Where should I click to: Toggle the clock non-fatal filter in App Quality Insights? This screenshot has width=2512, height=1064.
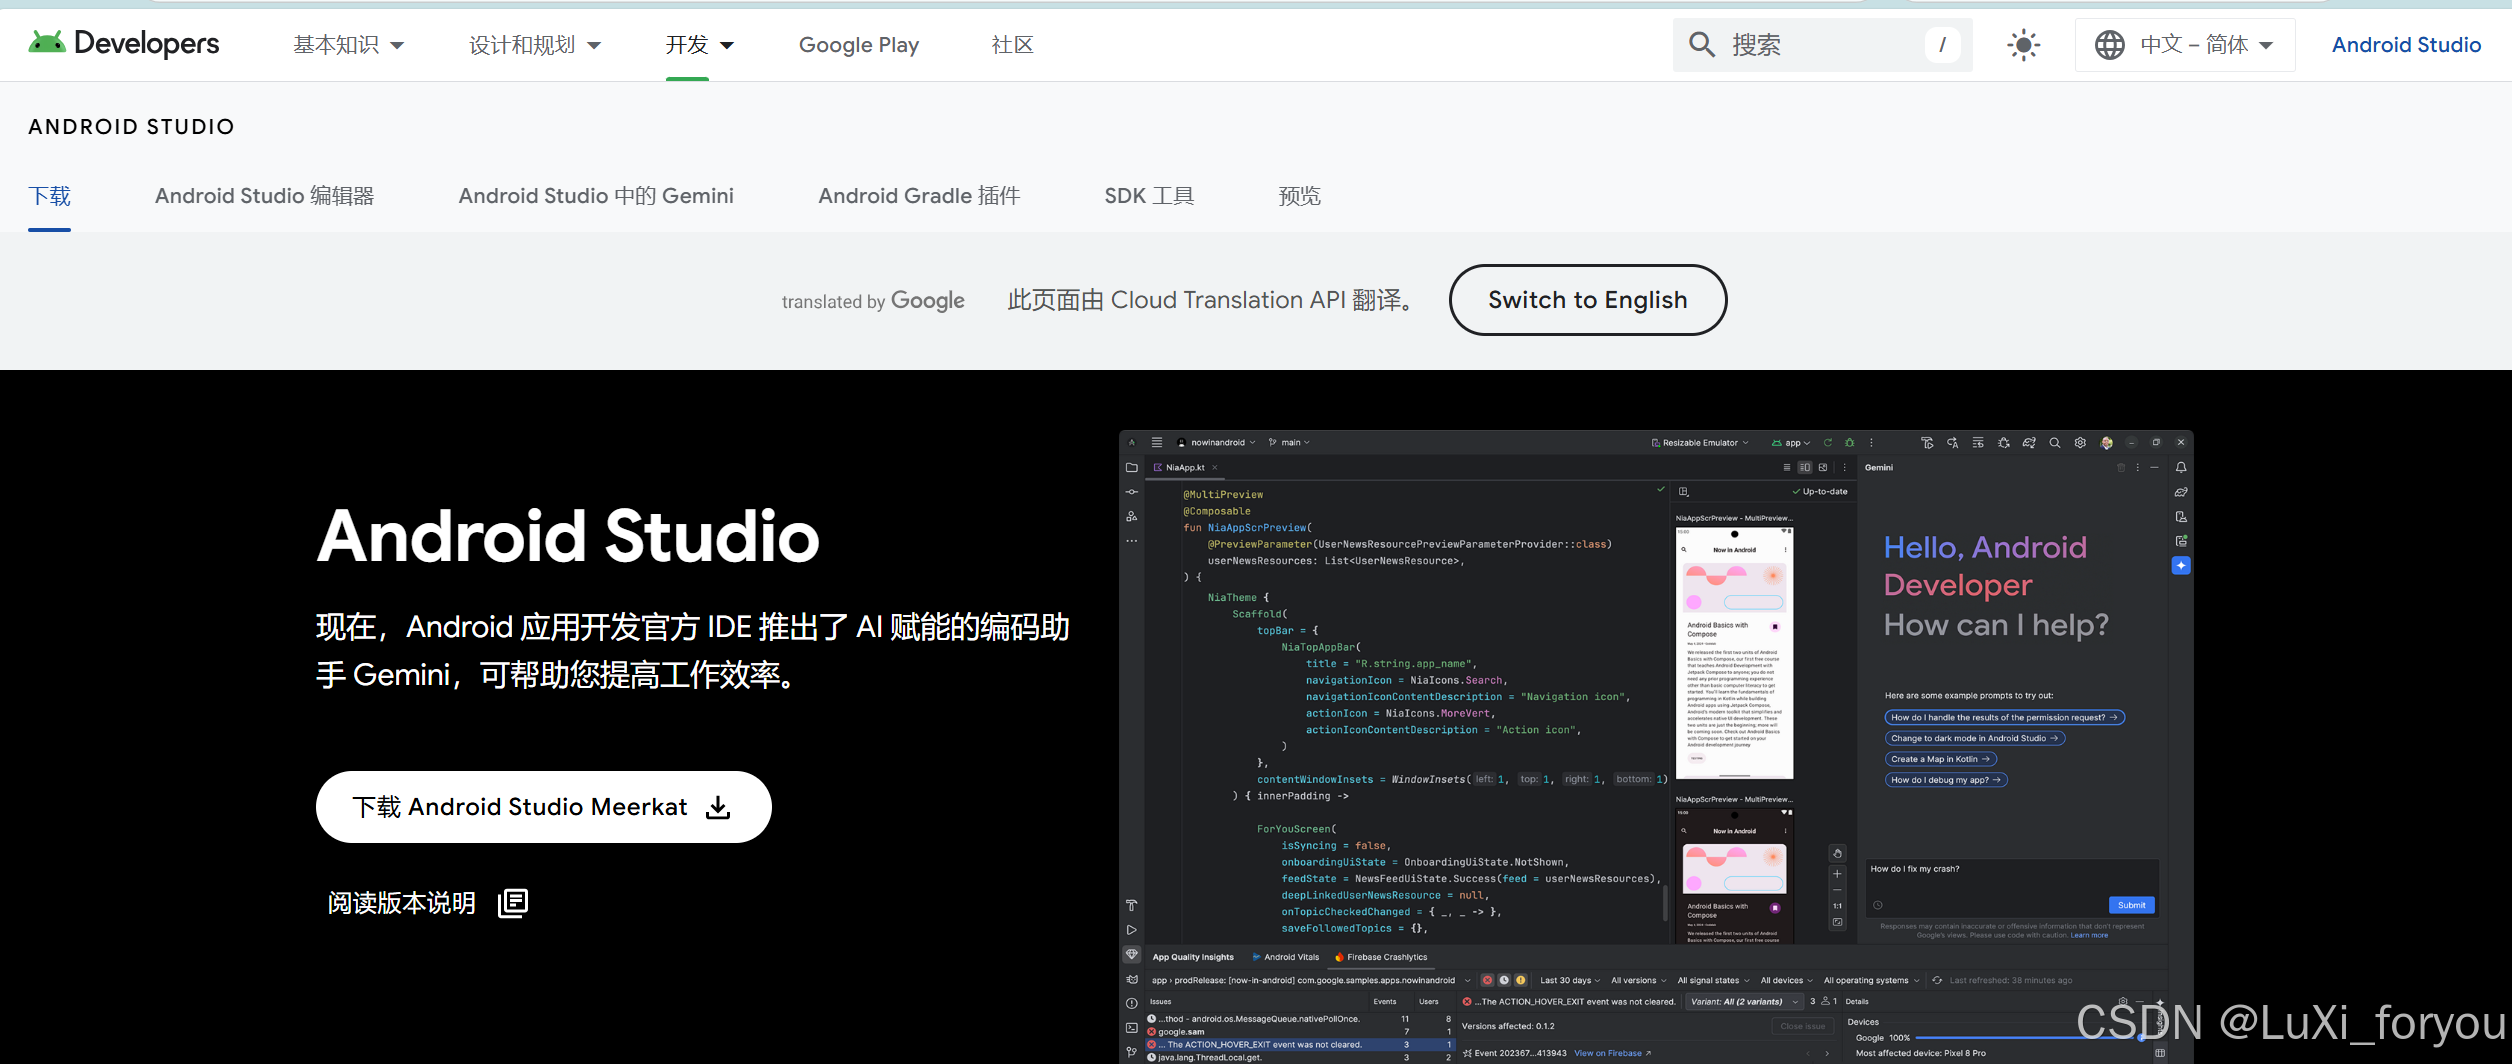1504,980
